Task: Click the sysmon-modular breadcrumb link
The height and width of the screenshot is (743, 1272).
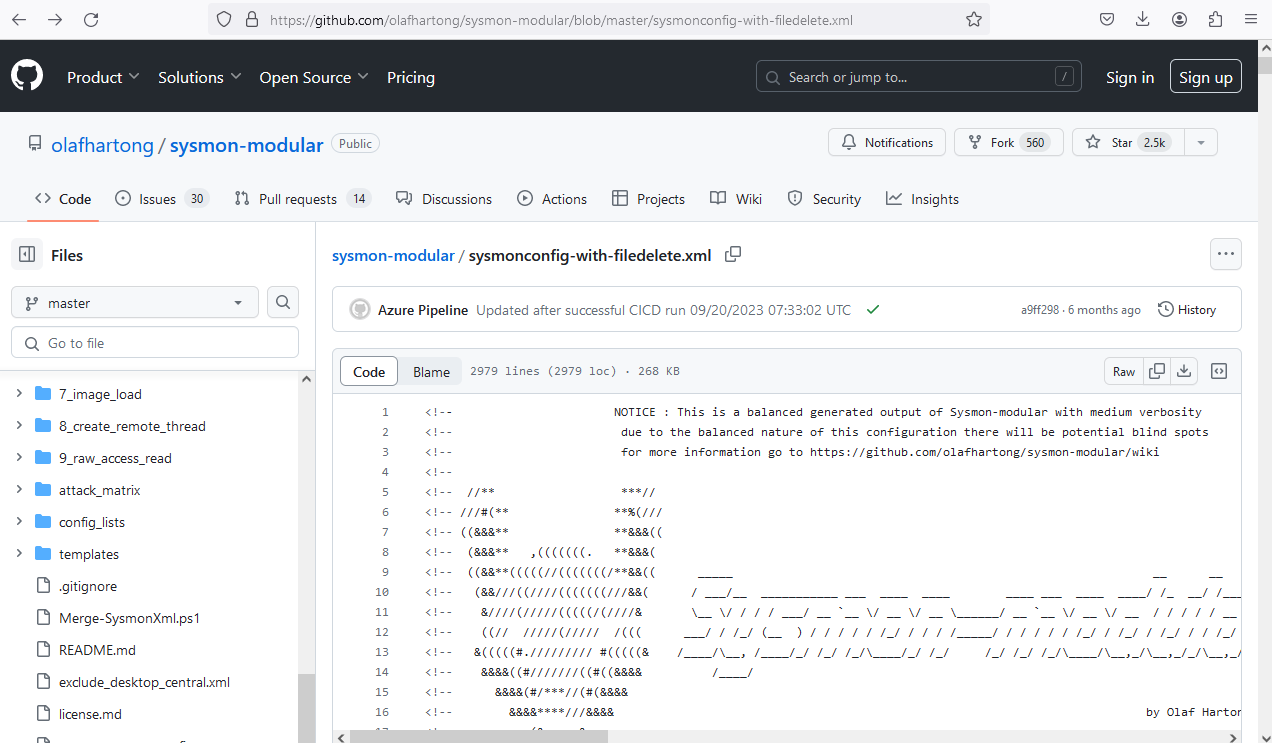Action: [x=393, y=255]
